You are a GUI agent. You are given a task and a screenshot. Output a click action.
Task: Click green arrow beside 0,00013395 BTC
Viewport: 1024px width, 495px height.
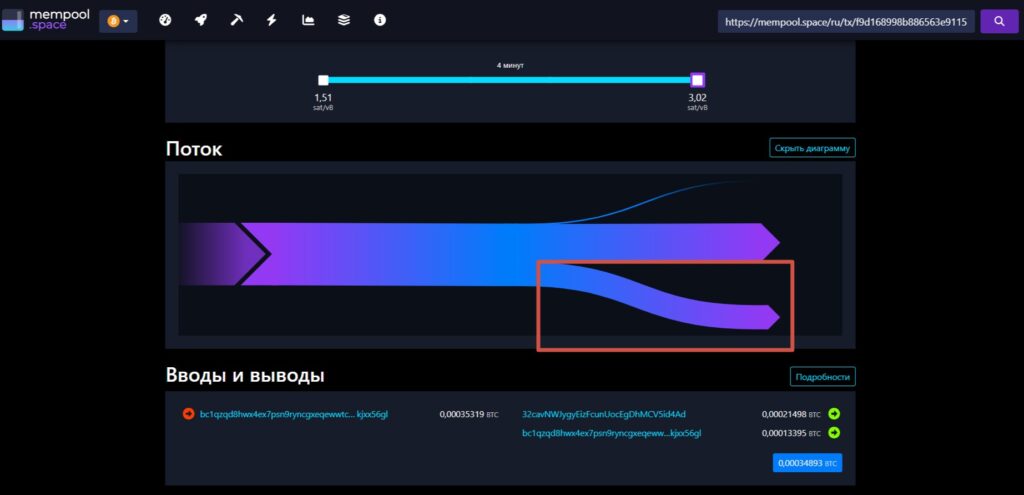pyautogui.click(x=834, y=433)
